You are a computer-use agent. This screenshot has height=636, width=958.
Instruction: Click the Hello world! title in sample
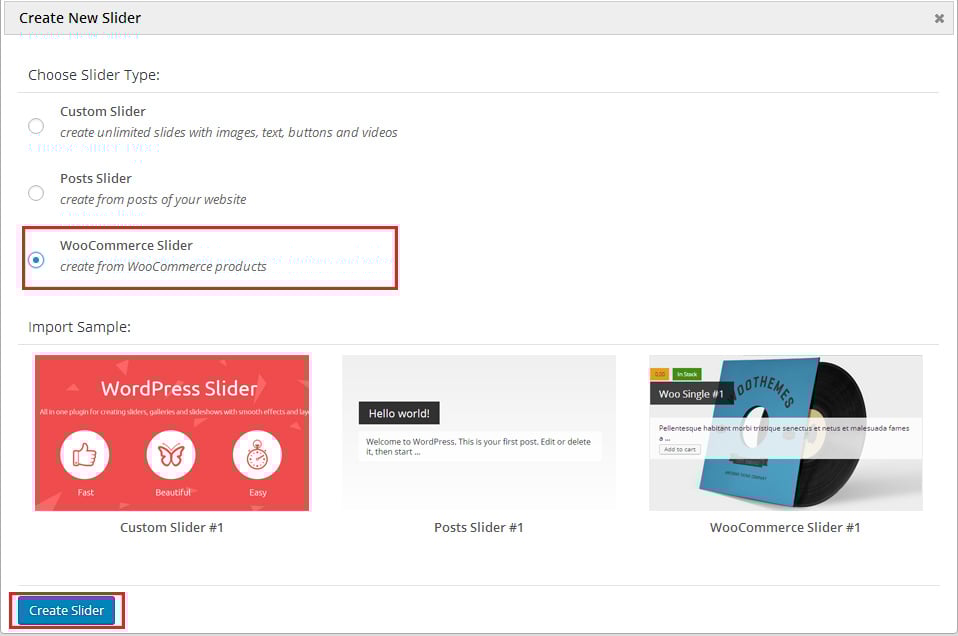pyautogui.click(x=398, y=413)
